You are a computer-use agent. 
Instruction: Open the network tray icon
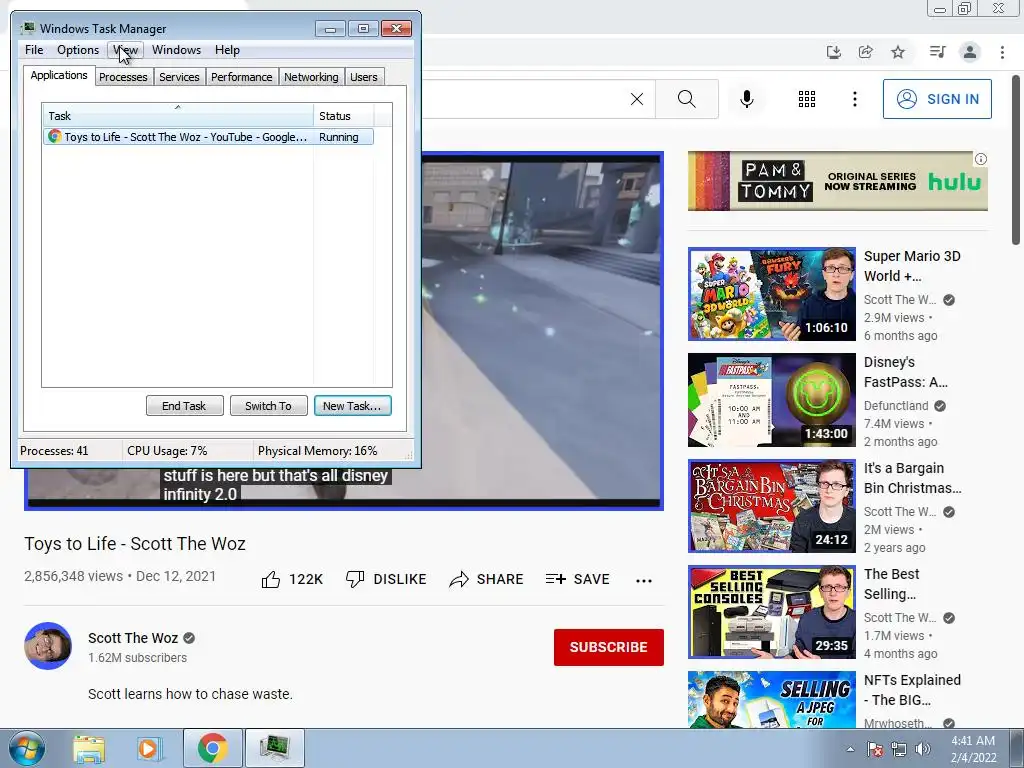point(899,749)
